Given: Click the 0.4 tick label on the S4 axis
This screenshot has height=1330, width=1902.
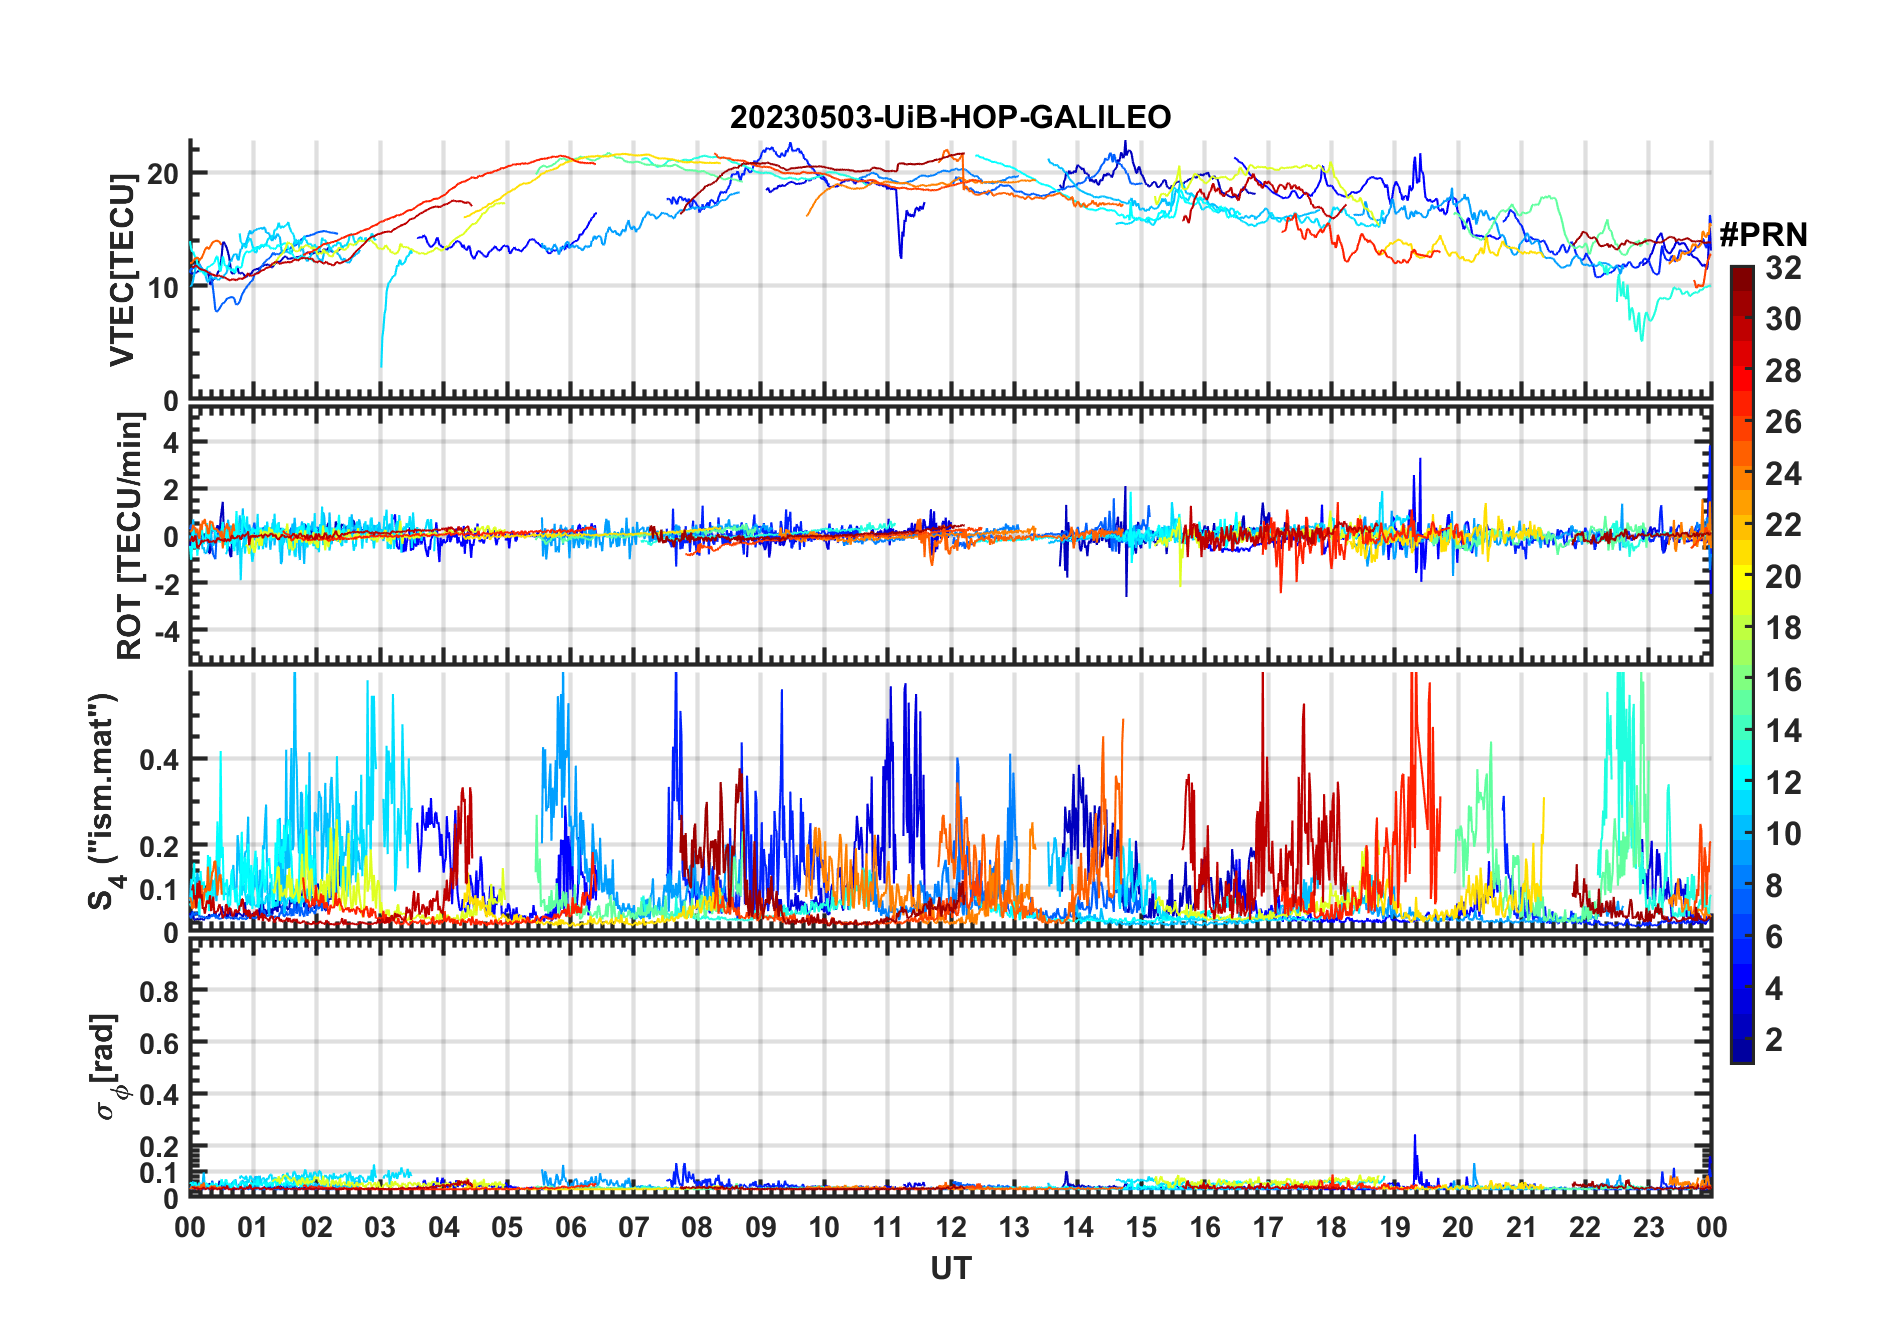Looking at the screenshot, I should 158,760.
